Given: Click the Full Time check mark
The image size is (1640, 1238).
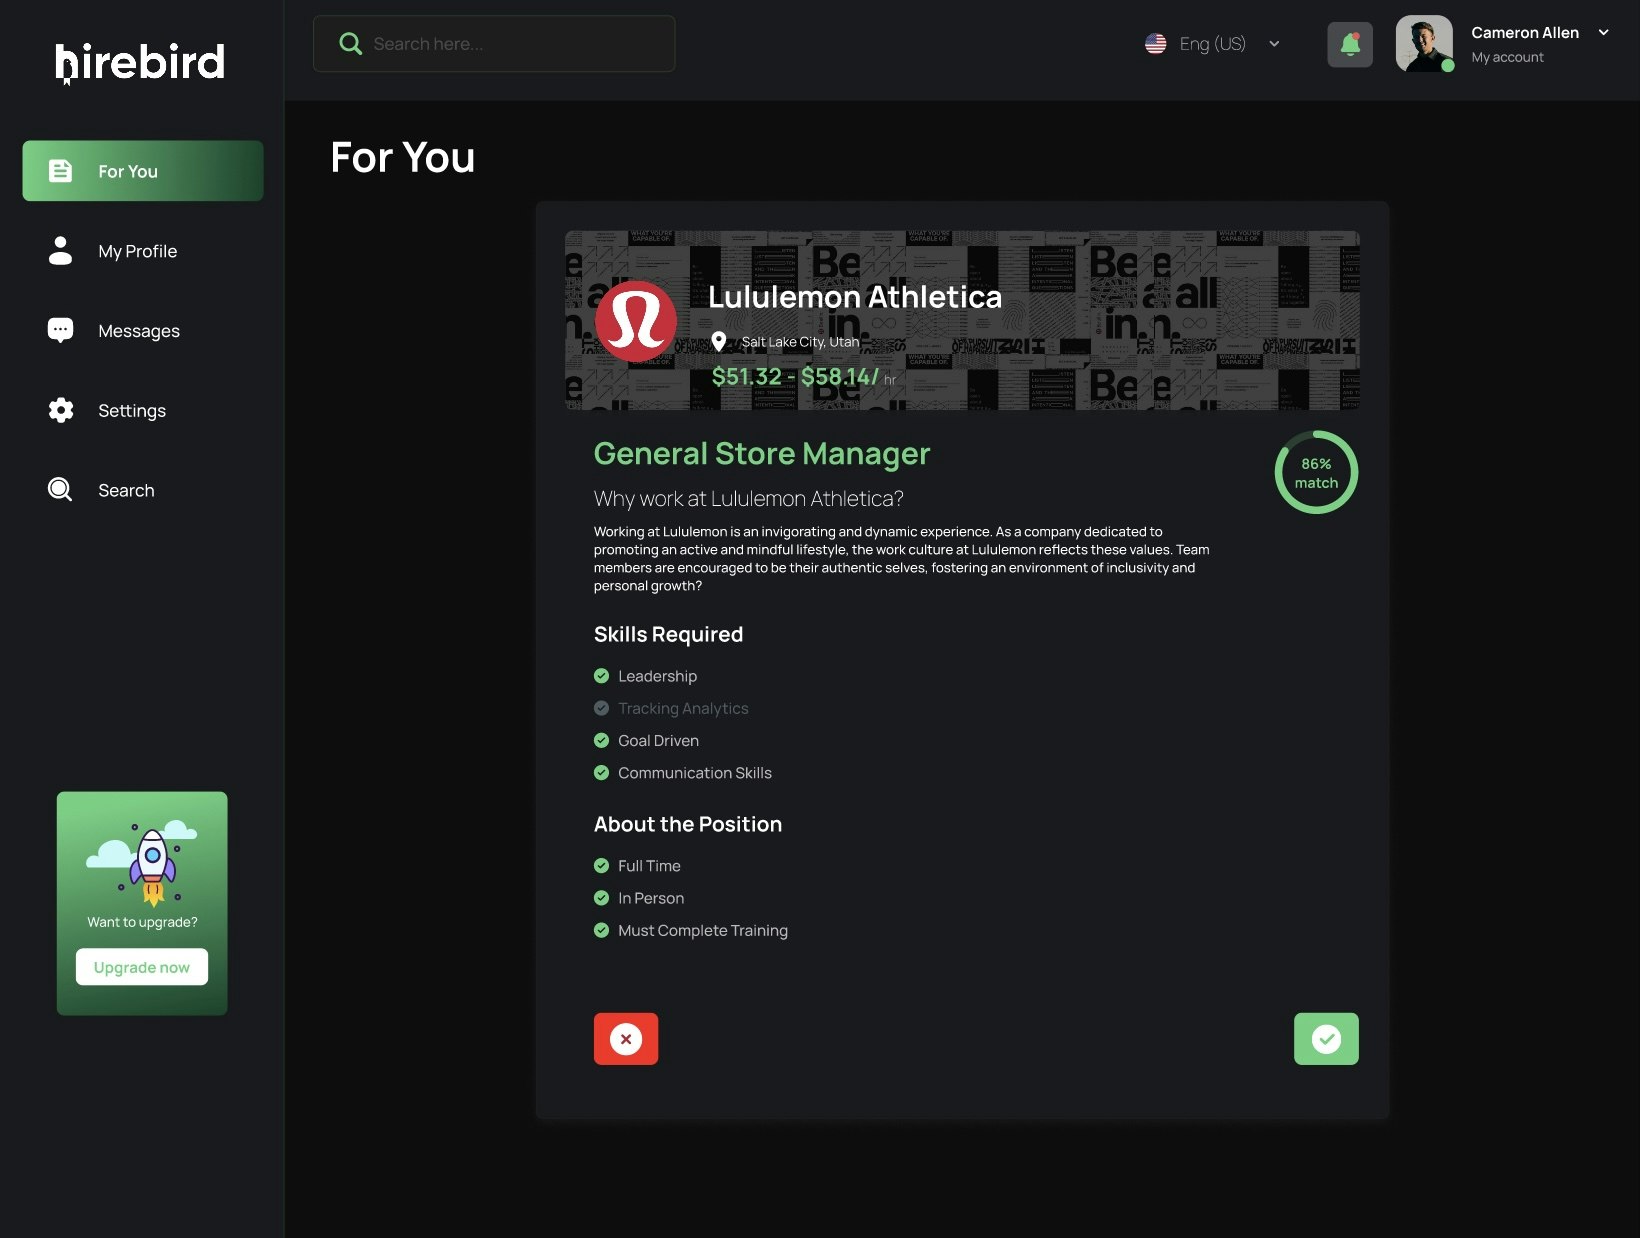Looking at the screenshot, I should [x=601, y=866].
